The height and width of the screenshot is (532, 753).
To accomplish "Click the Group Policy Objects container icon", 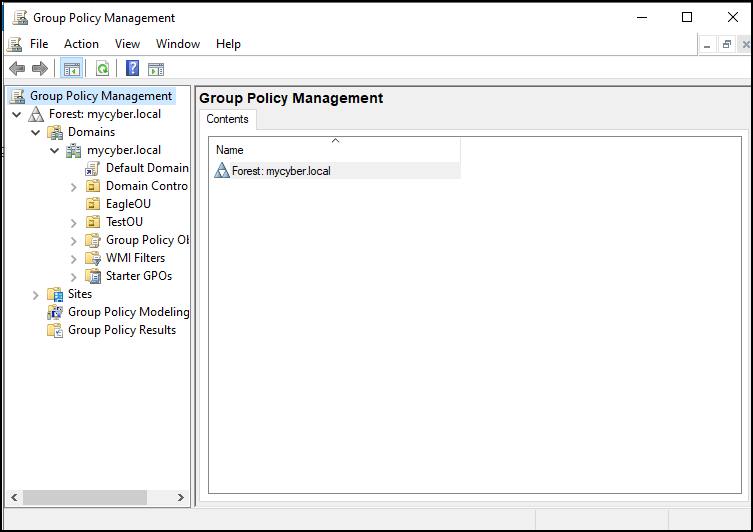I will [x=93, y=240].
